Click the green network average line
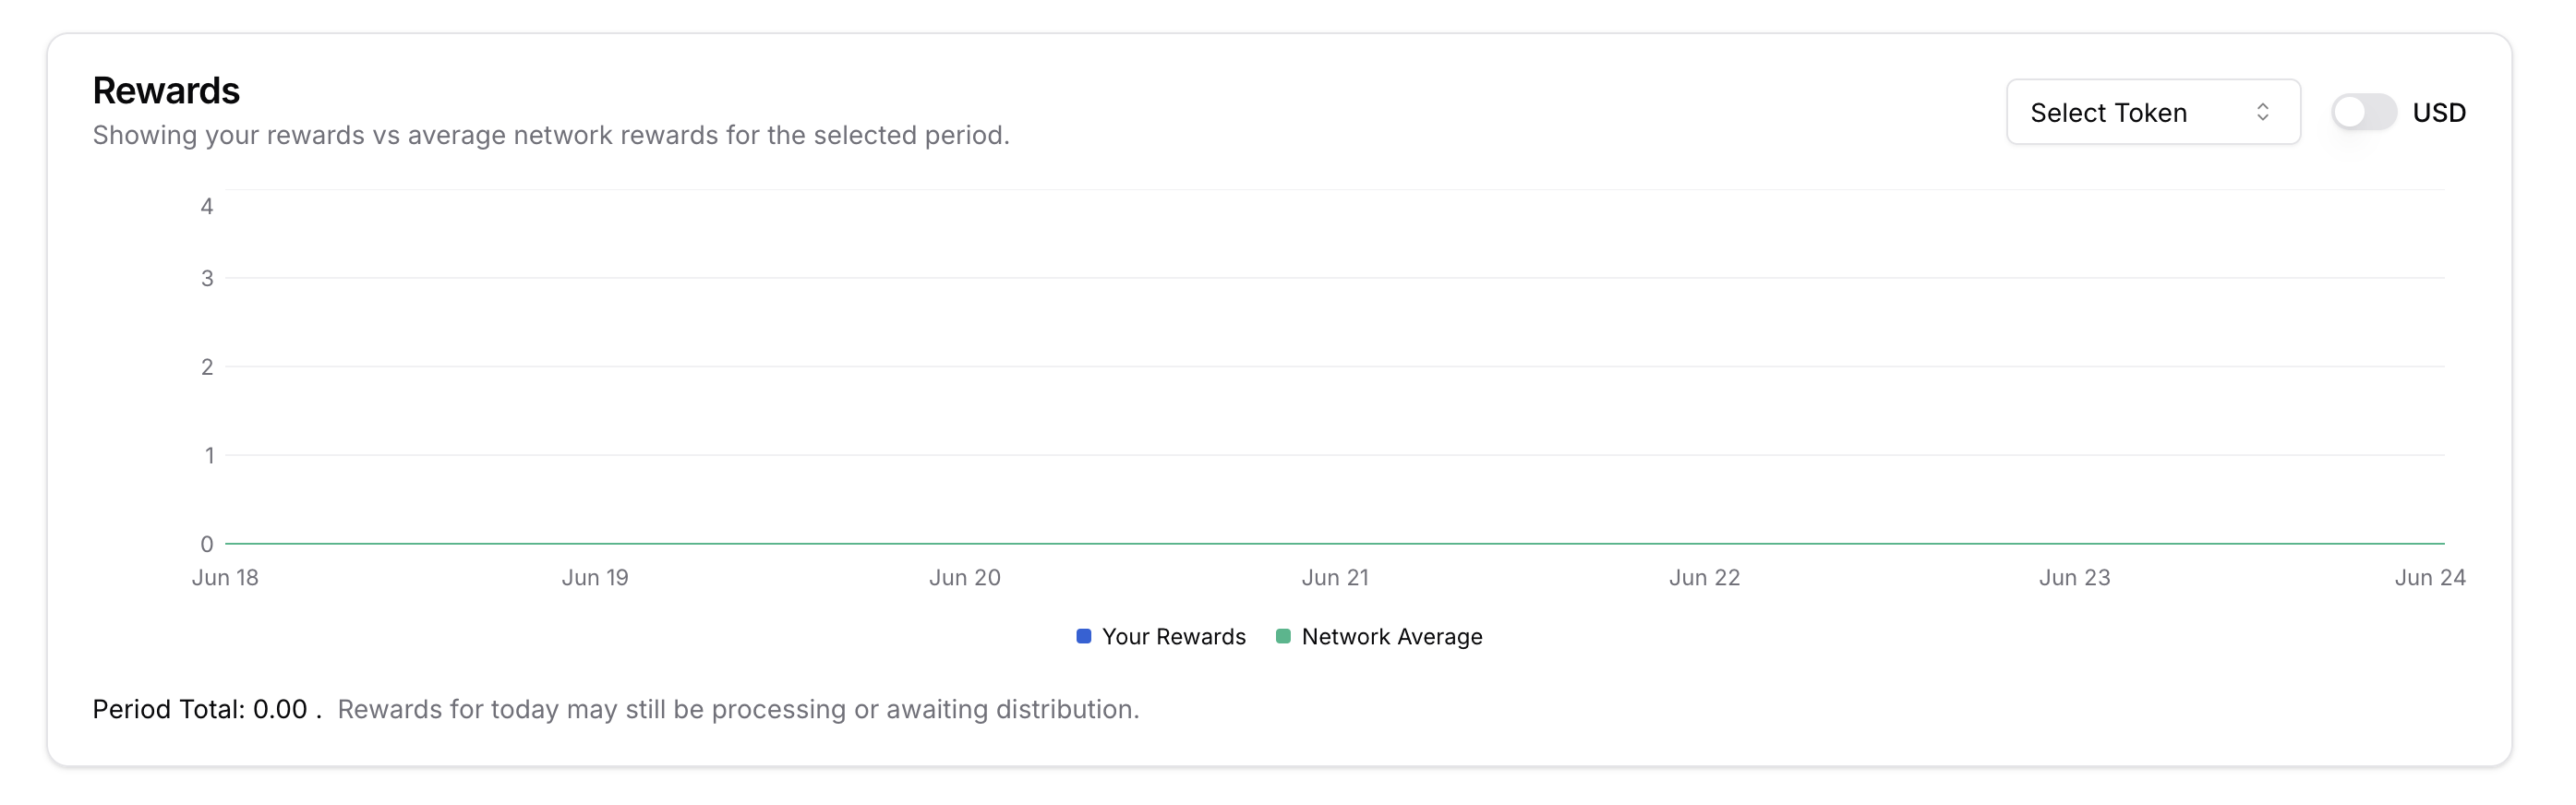The width and height of the screenshot is (2576, 805). click(x=1335, y=543)
